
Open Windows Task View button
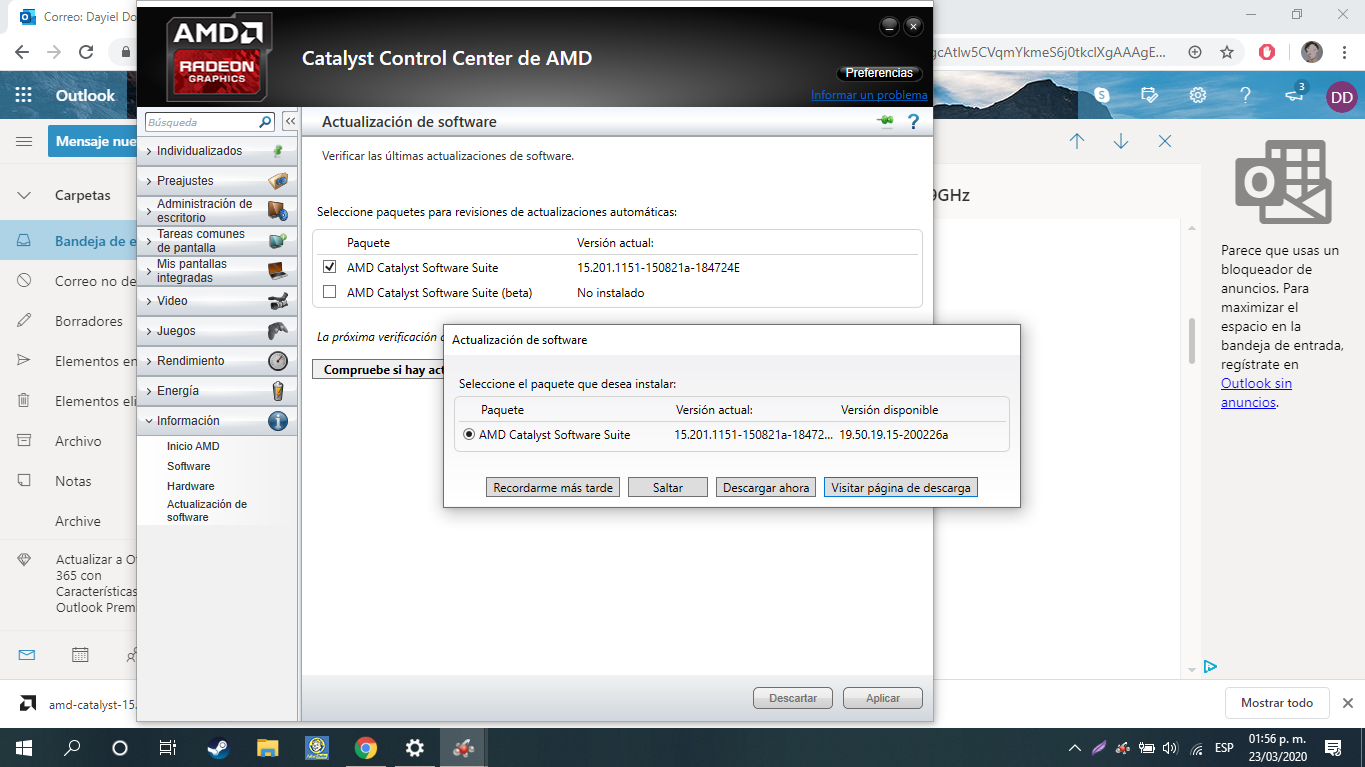pos(168,747)
